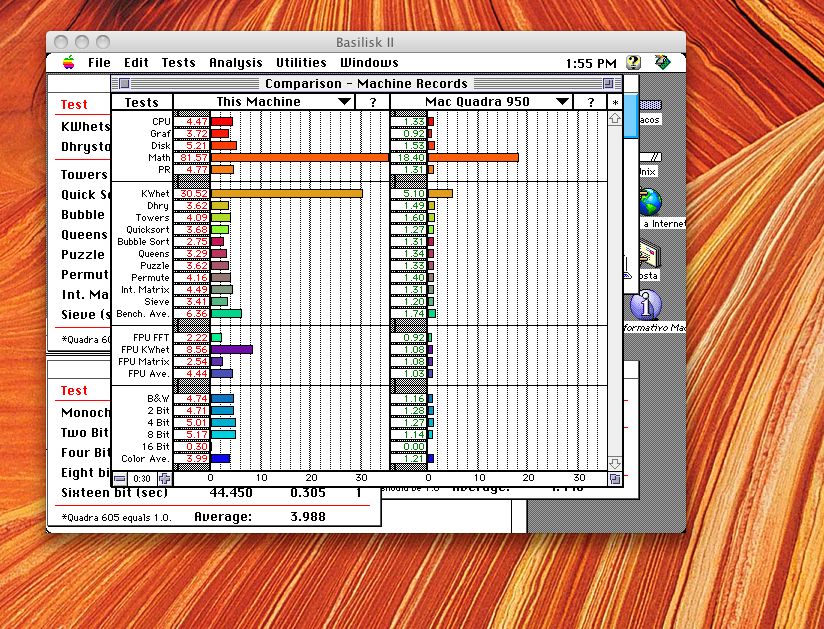
Task: Open the Help question-mark menu icon
Action: pyautogui.click(x=633, y=63)
